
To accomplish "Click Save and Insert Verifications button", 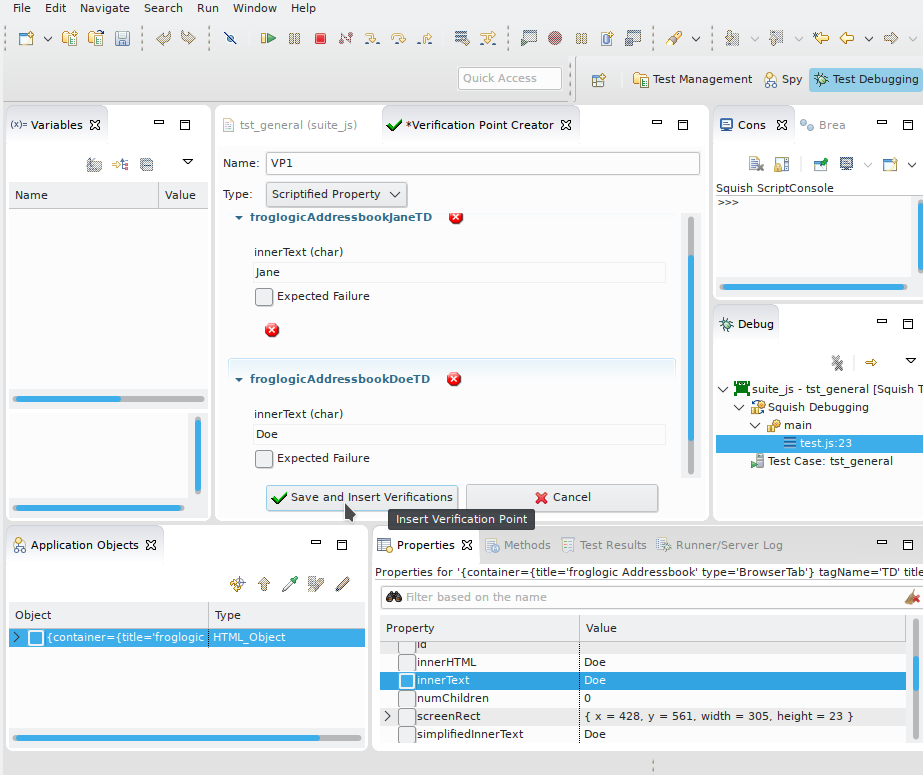I will pyautogui.click(x=361, y=497).
